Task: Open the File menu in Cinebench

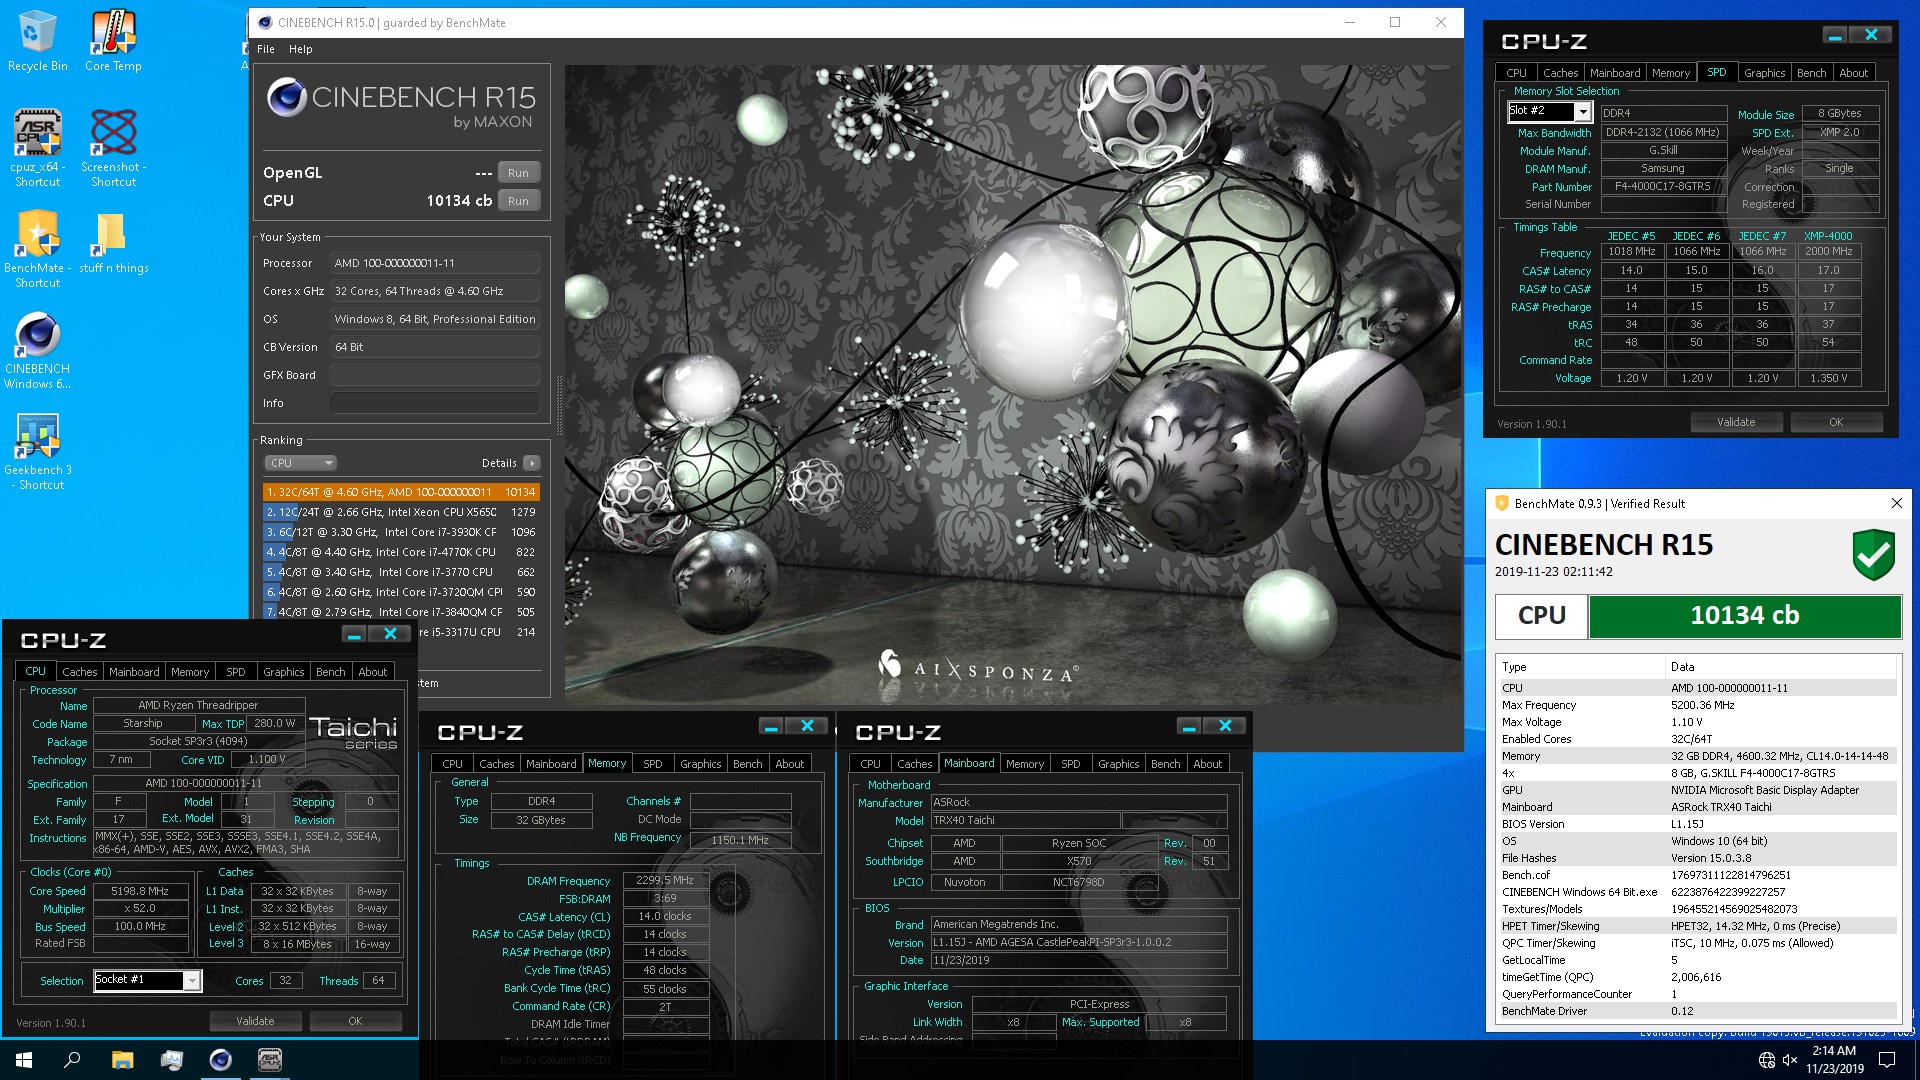Action: [265, 49]
